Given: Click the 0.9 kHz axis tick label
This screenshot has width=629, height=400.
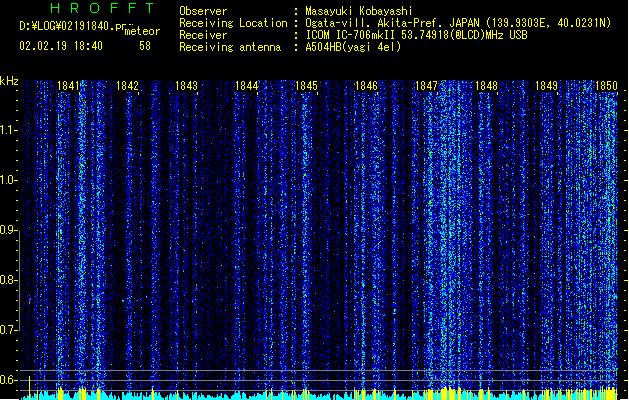Looking at the screenshot, I should 8,230.
